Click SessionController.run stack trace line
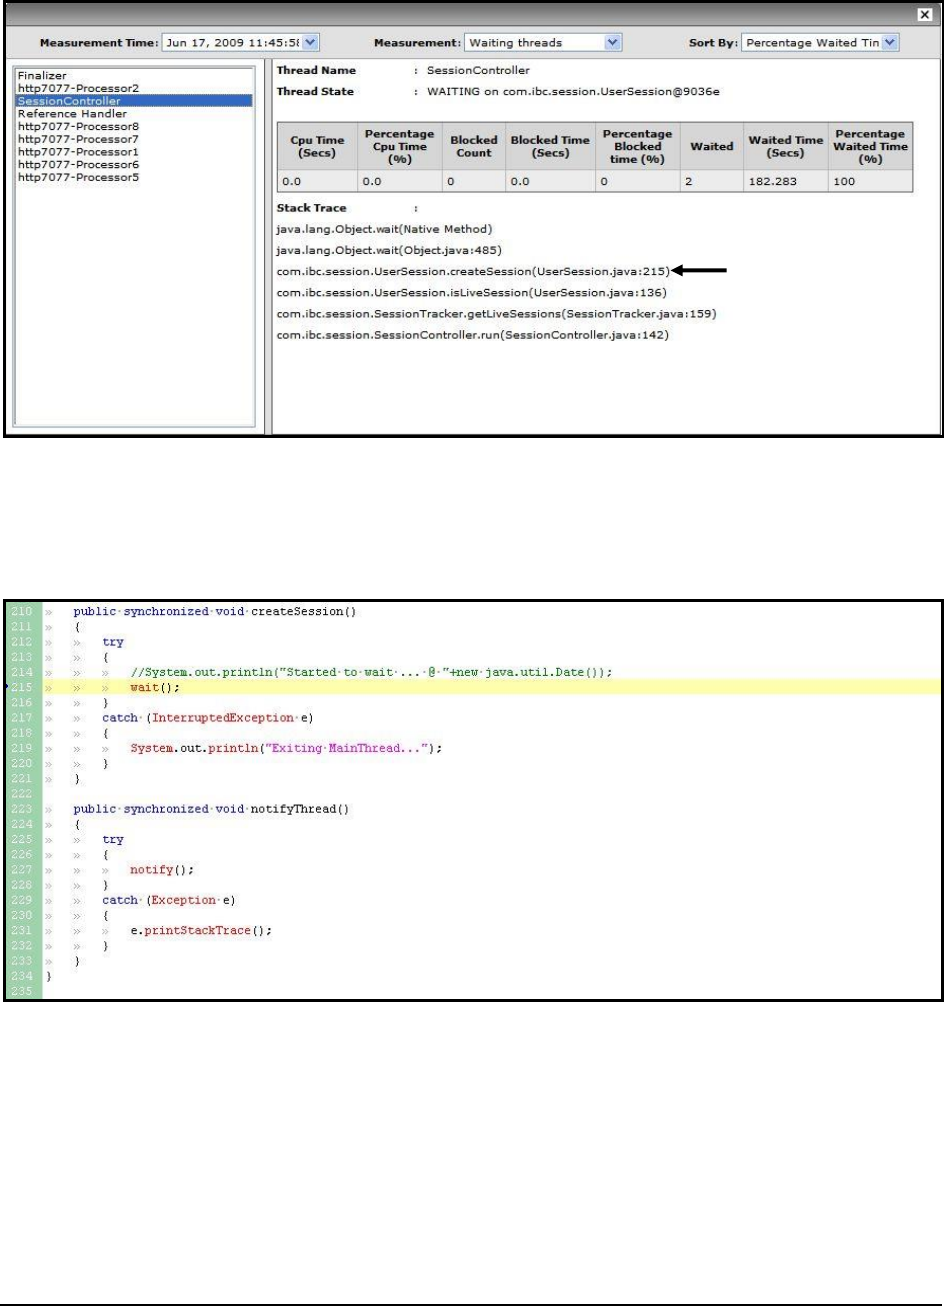The width and height of the screenshot is (944, 1306). tap(473, 334)
